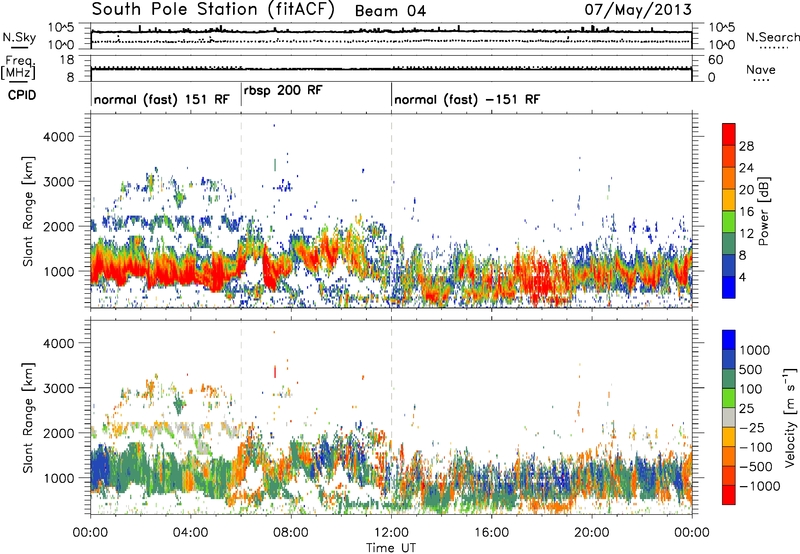Click the 'Time UT' axis label
Viewport: 800px width, 554px height.
coord(391,548)
